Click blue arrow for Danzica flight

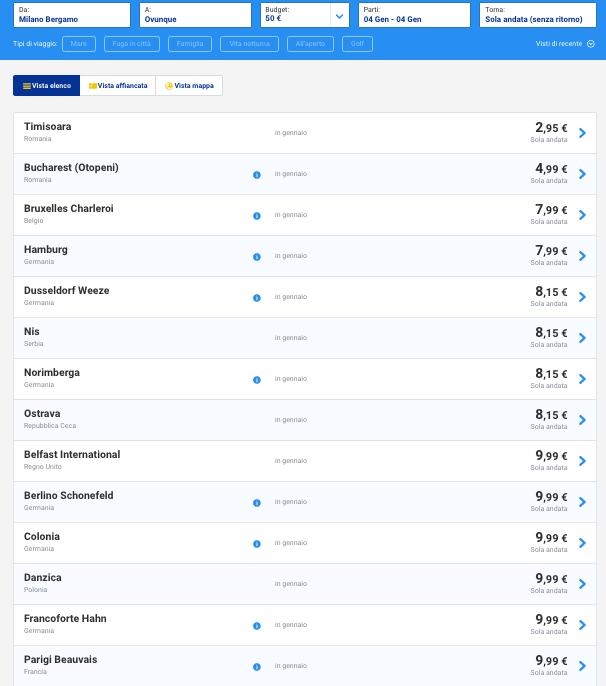(582, 584)
